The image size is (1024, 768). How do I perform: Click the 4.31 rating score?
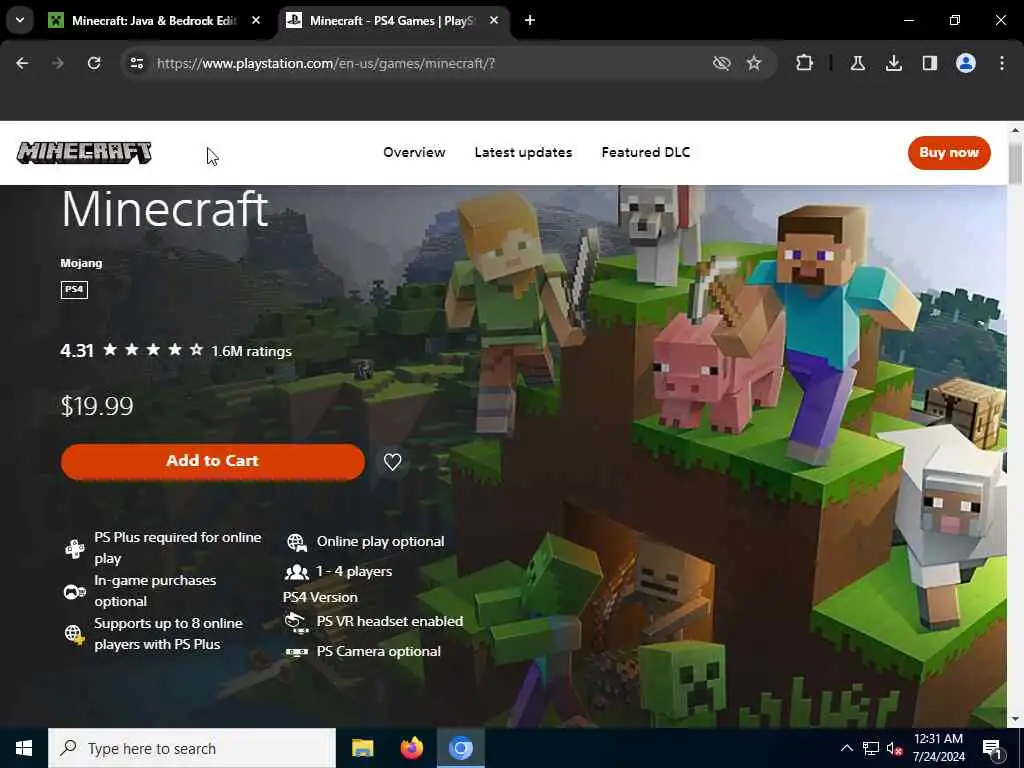pos(77,351)
